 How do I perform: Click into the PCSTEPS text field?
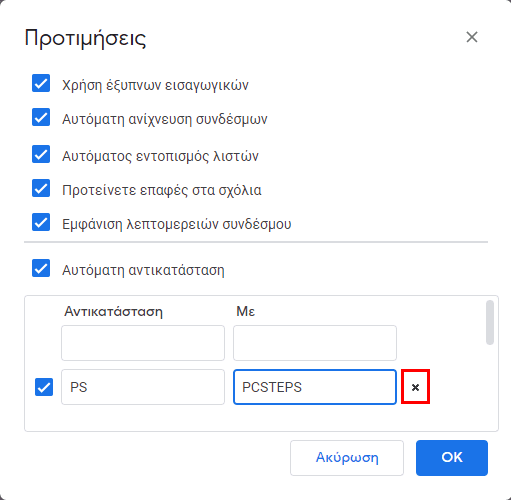pos(315,387)
